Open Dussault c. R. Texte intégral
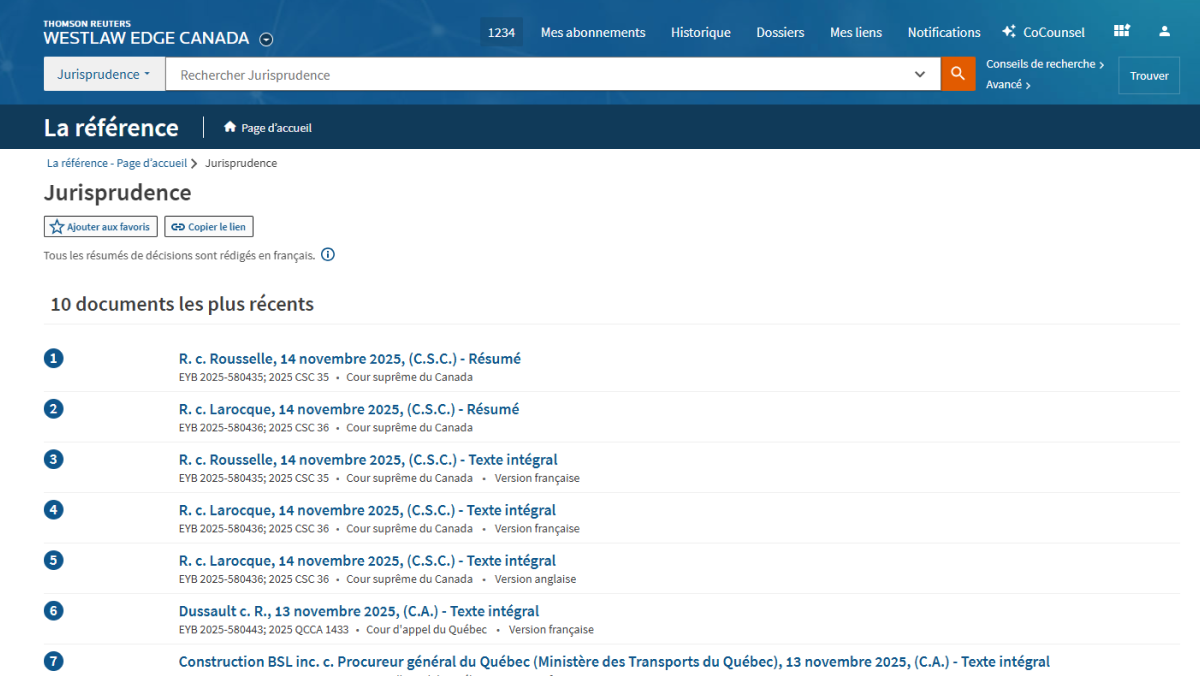 click(x=358, y=611)
